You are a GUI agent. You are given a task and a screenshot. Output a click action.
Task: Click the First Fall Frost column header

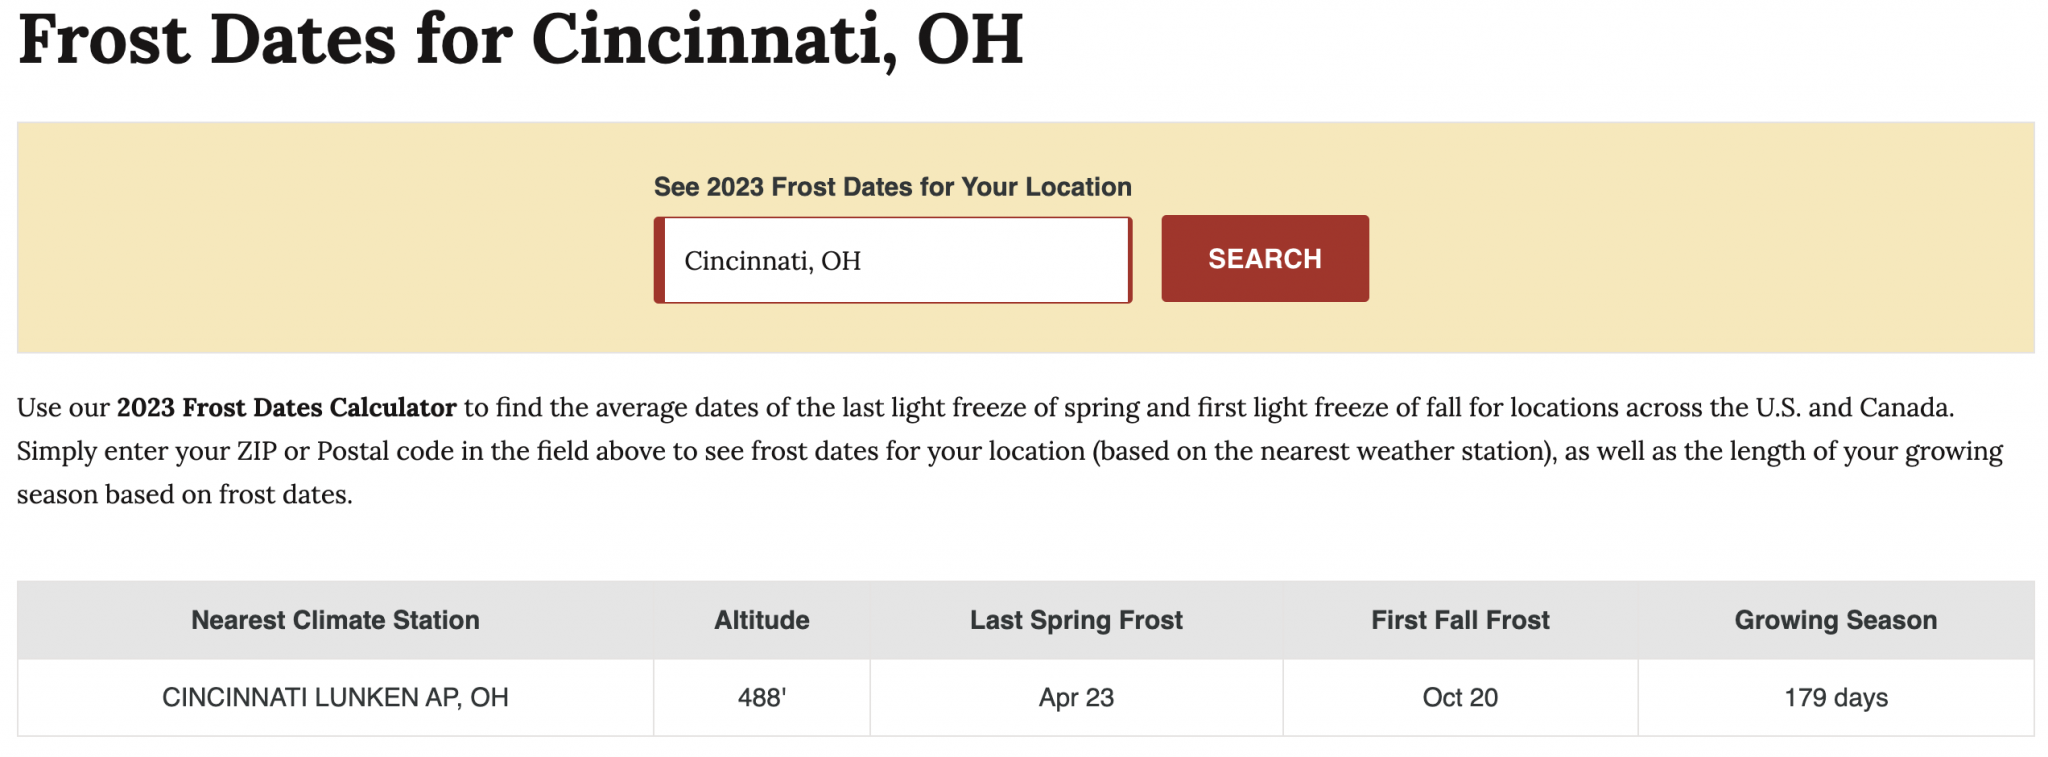[x=1459, y=620]
